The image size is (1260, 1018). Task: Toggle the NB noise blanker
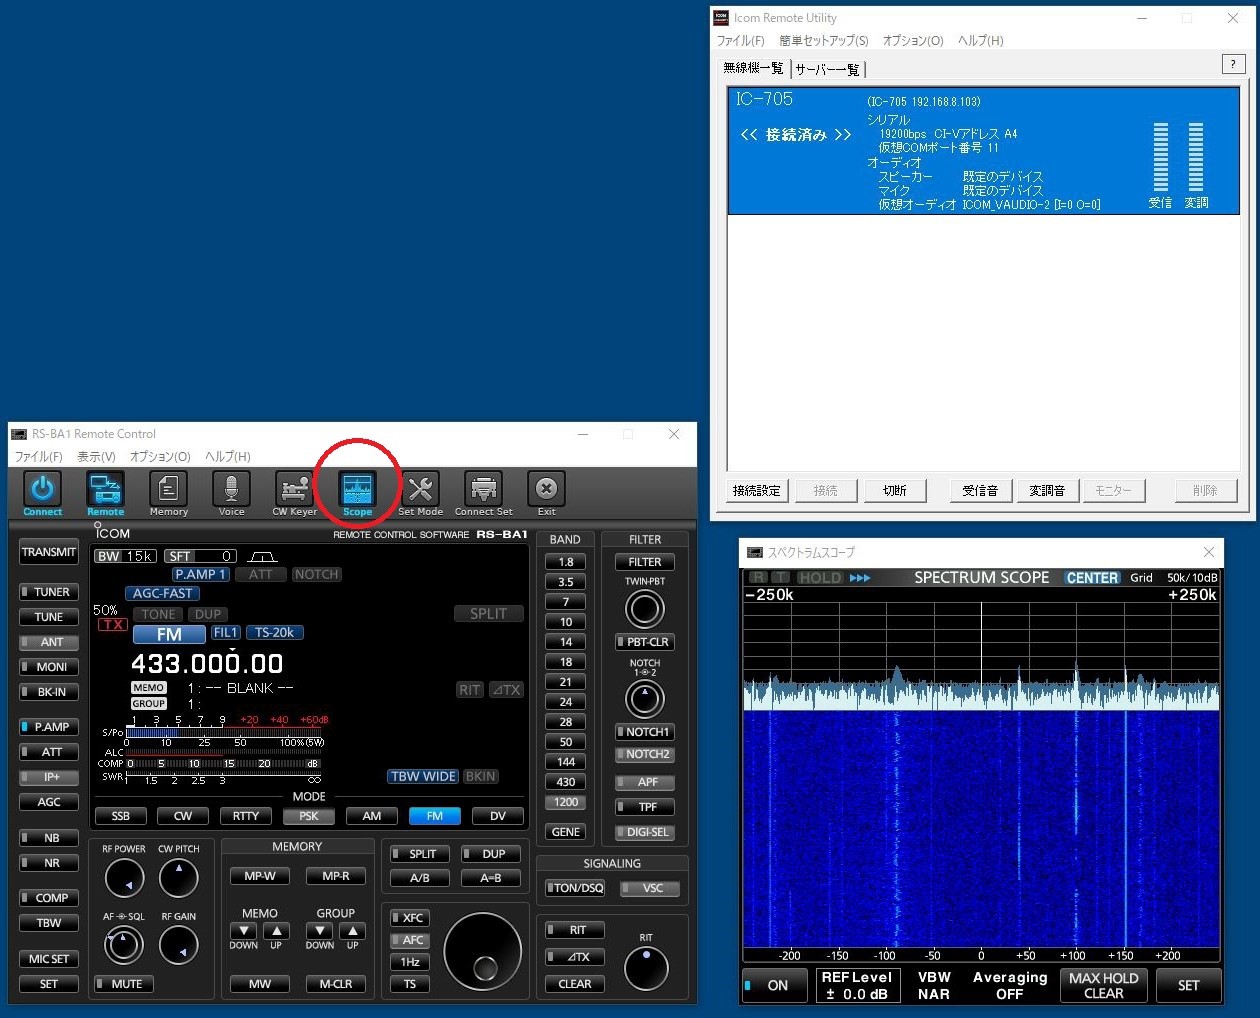(x=49, y=838)
